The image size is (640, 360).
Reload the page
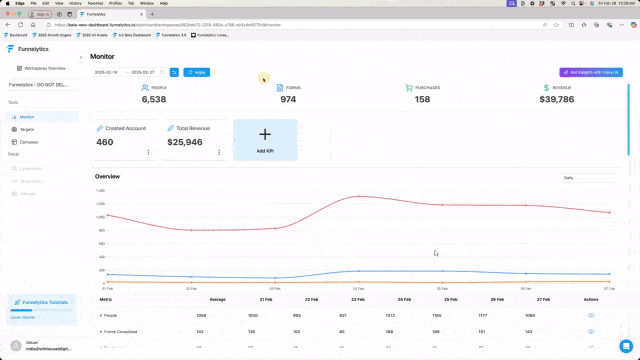[20, 25]
